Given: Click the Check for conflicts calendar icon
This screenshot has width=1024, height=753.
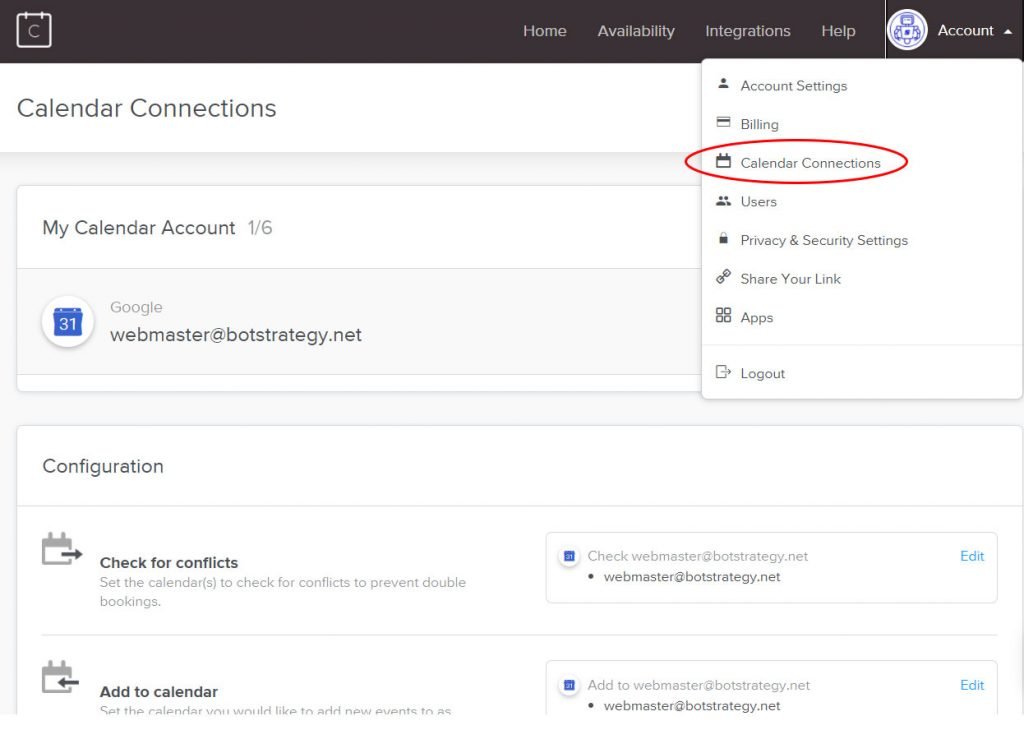Looking at the screenshot, I should pyautogui.click(x=61, y=551).
